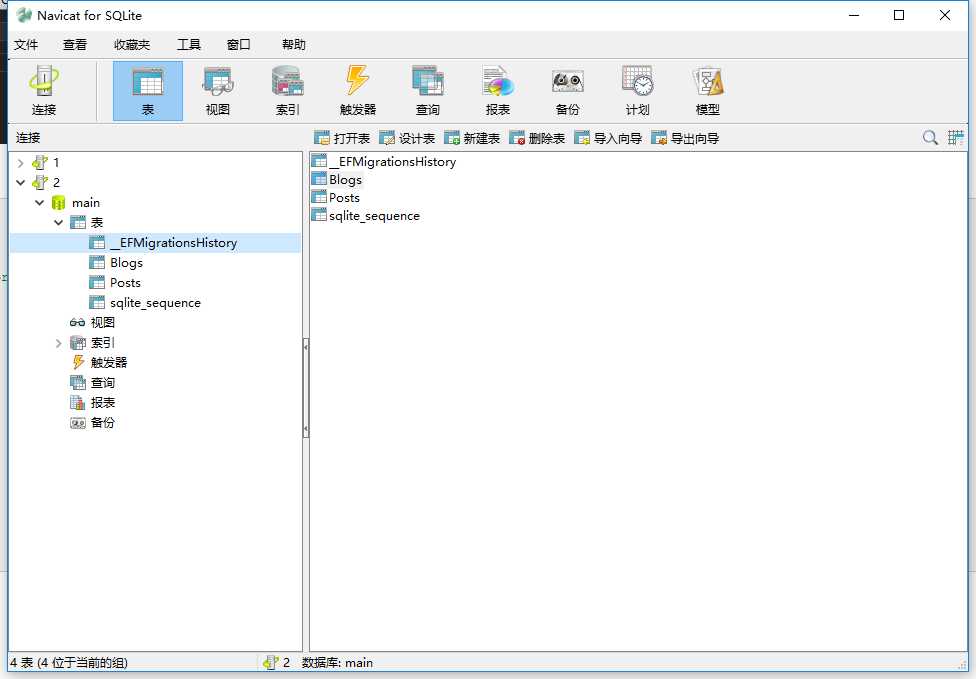Viewport: 976px width, 679px height.
Task: Open the 视图 (View) toolbar icon
Action: point(218,91)
